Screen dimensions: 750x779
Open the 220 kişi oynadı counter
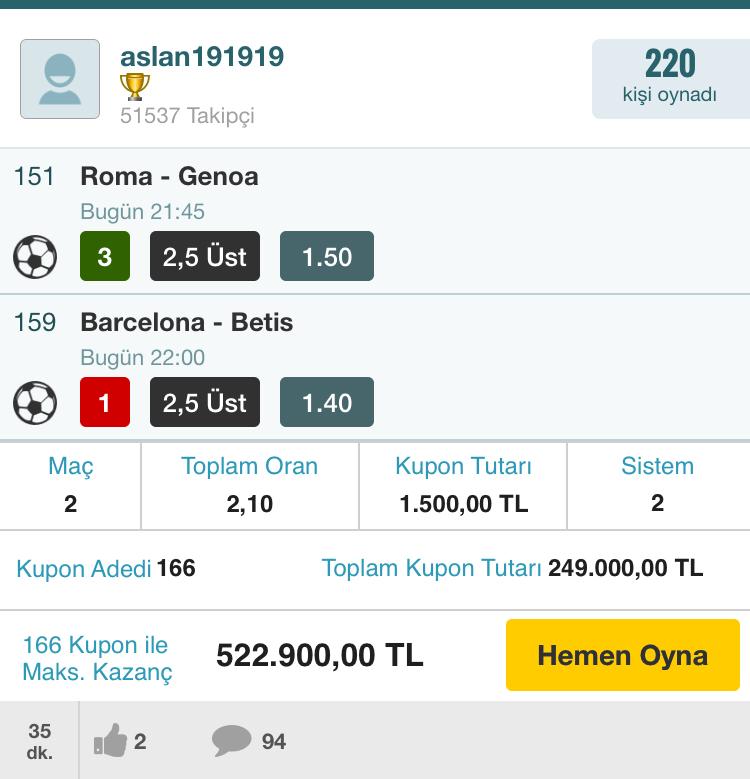click(x=671, y=79)
